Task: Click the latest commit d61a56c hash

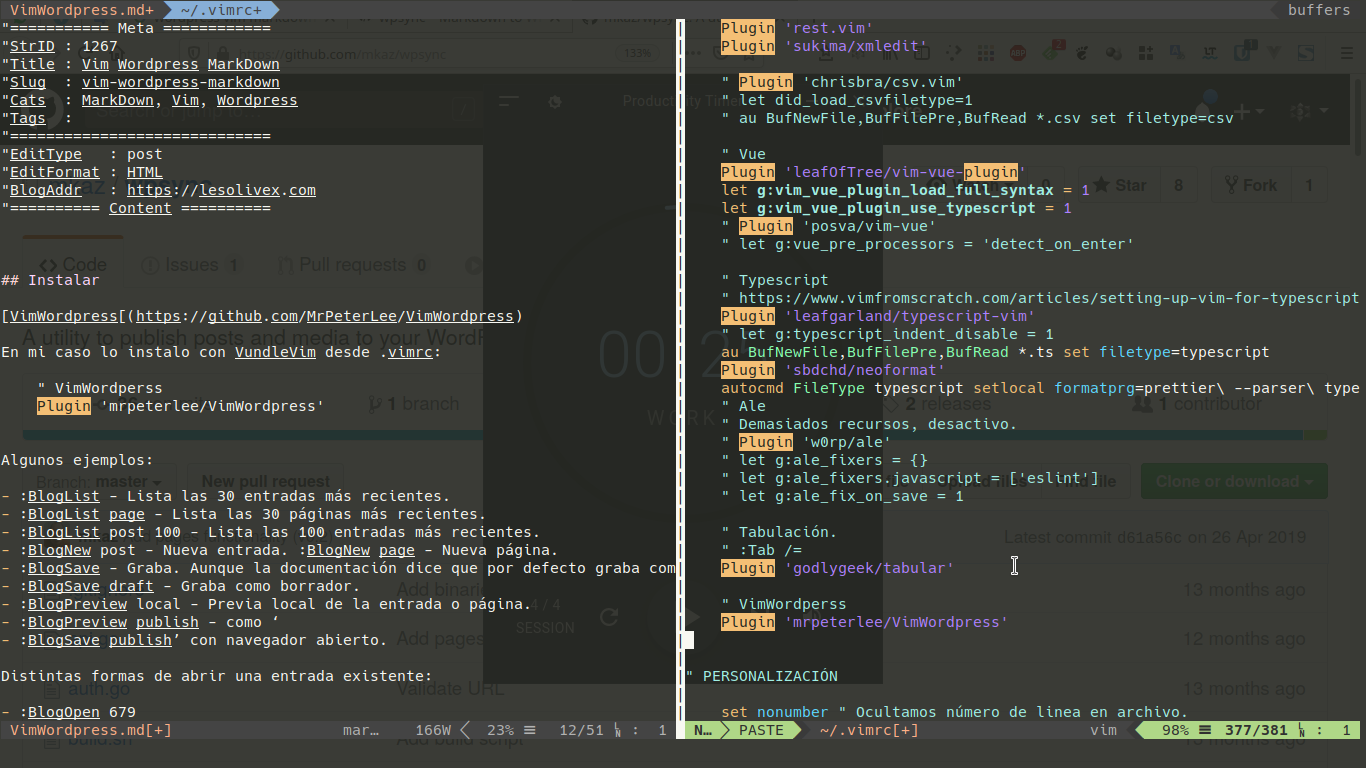Action: pos(1149,537)
